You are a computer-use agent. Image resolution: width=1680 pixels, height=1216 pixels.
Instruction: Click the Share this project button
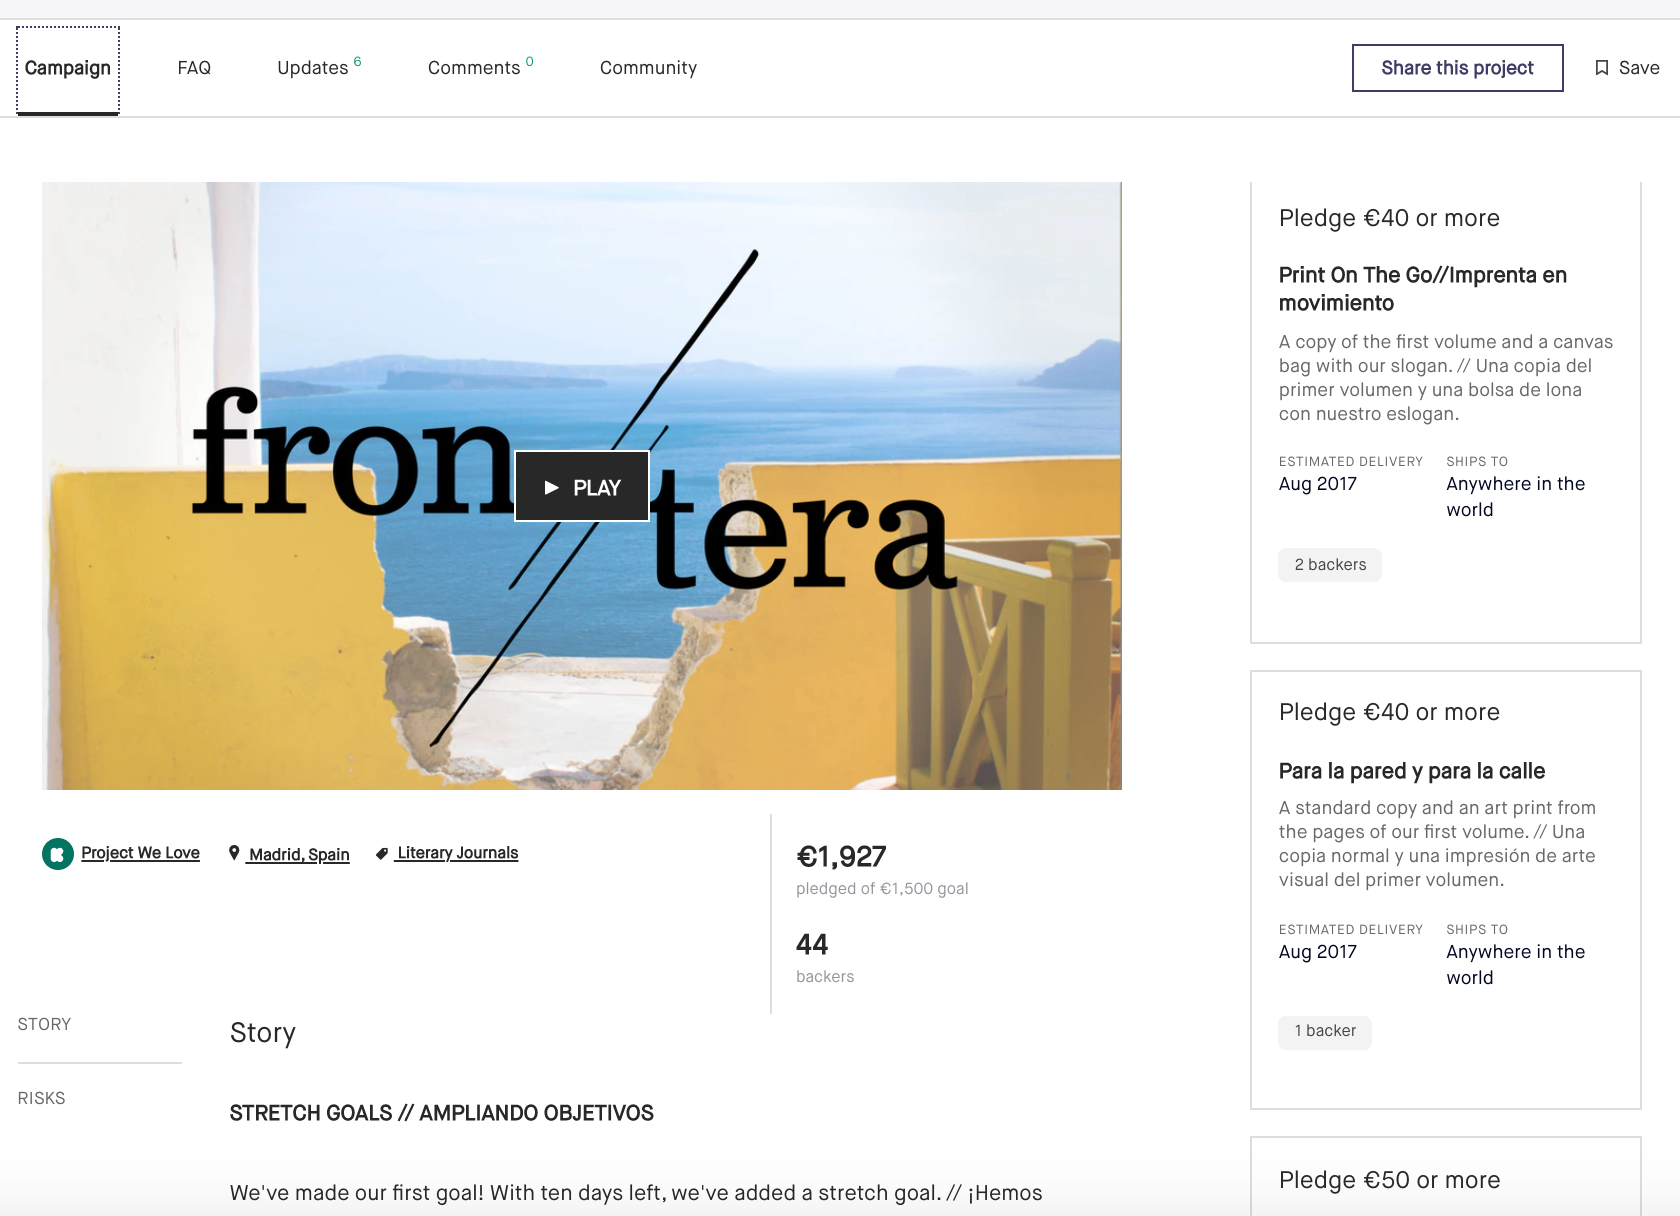(x=1457, y=68)
